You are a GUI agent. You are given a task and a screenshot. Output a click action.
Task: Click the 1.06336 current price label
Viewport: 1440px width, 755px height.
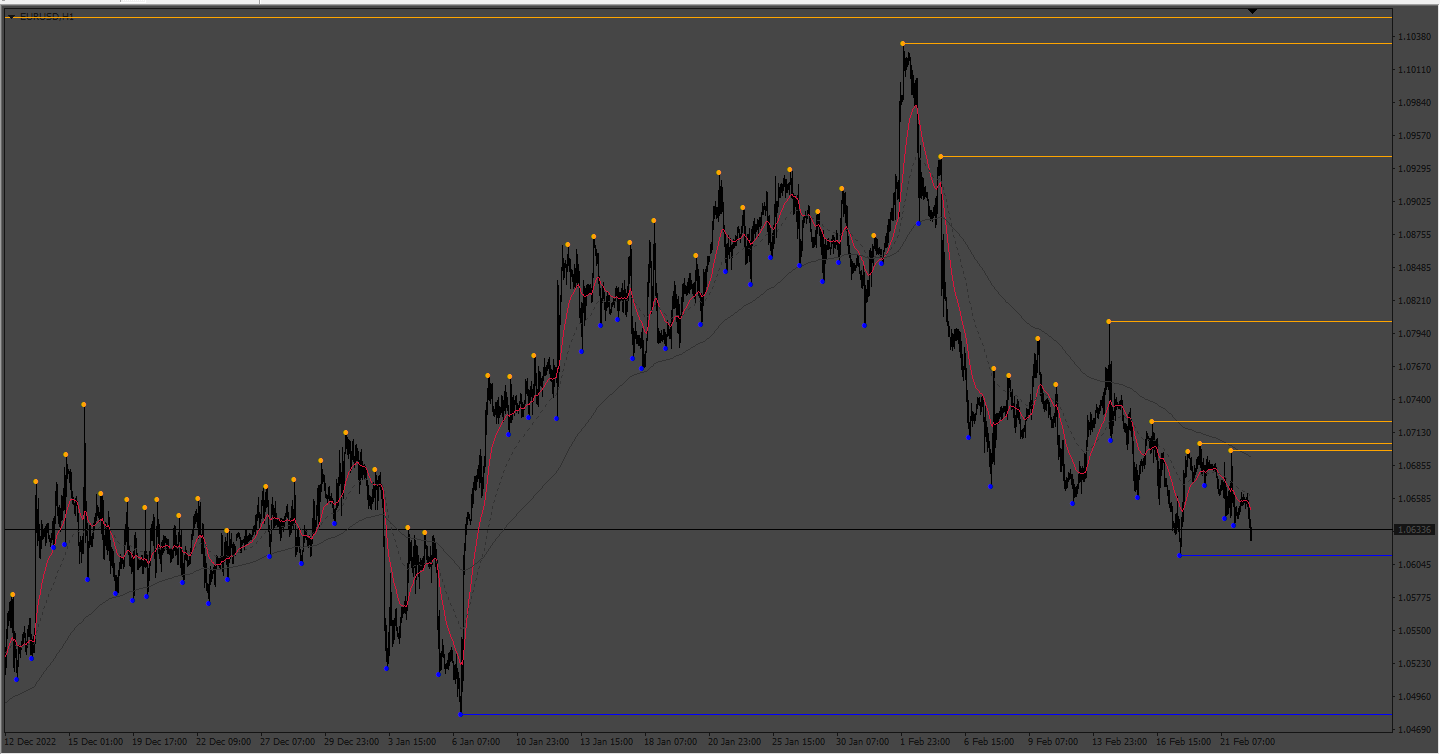click(1414, 530)
